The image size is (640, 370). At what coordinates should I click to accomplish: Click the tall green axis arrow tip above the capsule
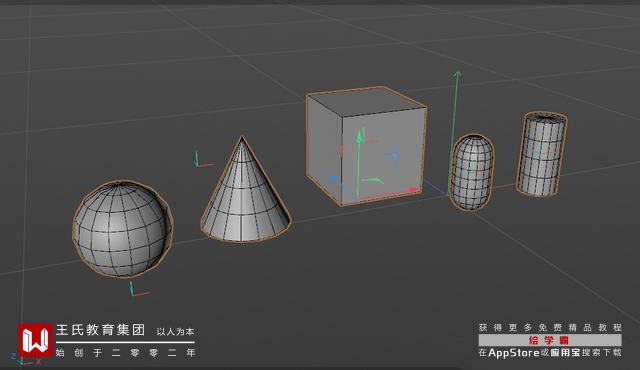coord(457,75)
